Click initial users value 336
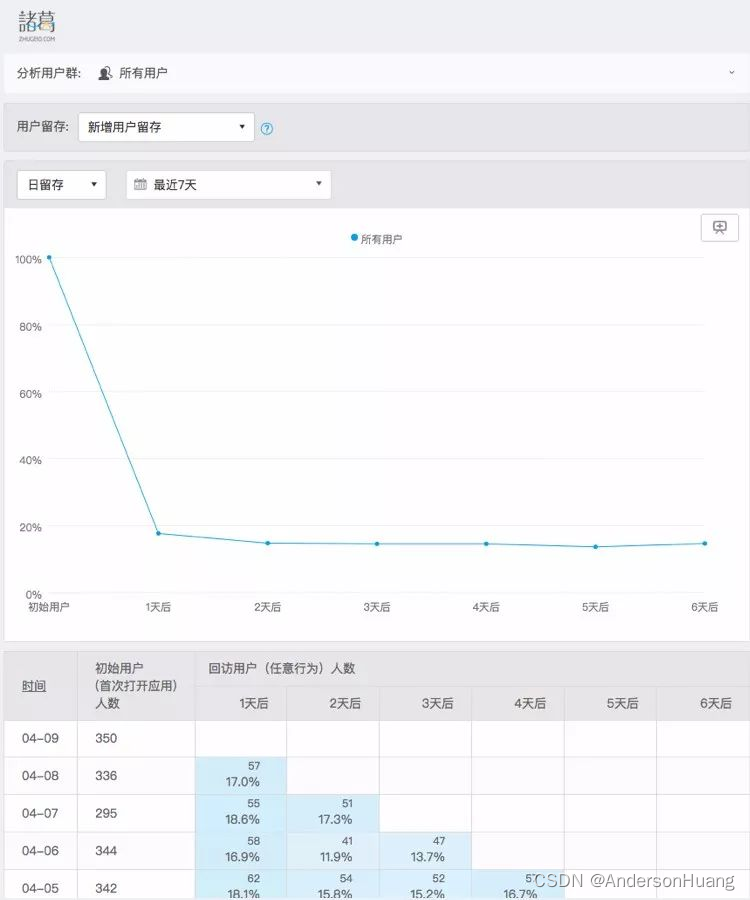 (106, 775)
